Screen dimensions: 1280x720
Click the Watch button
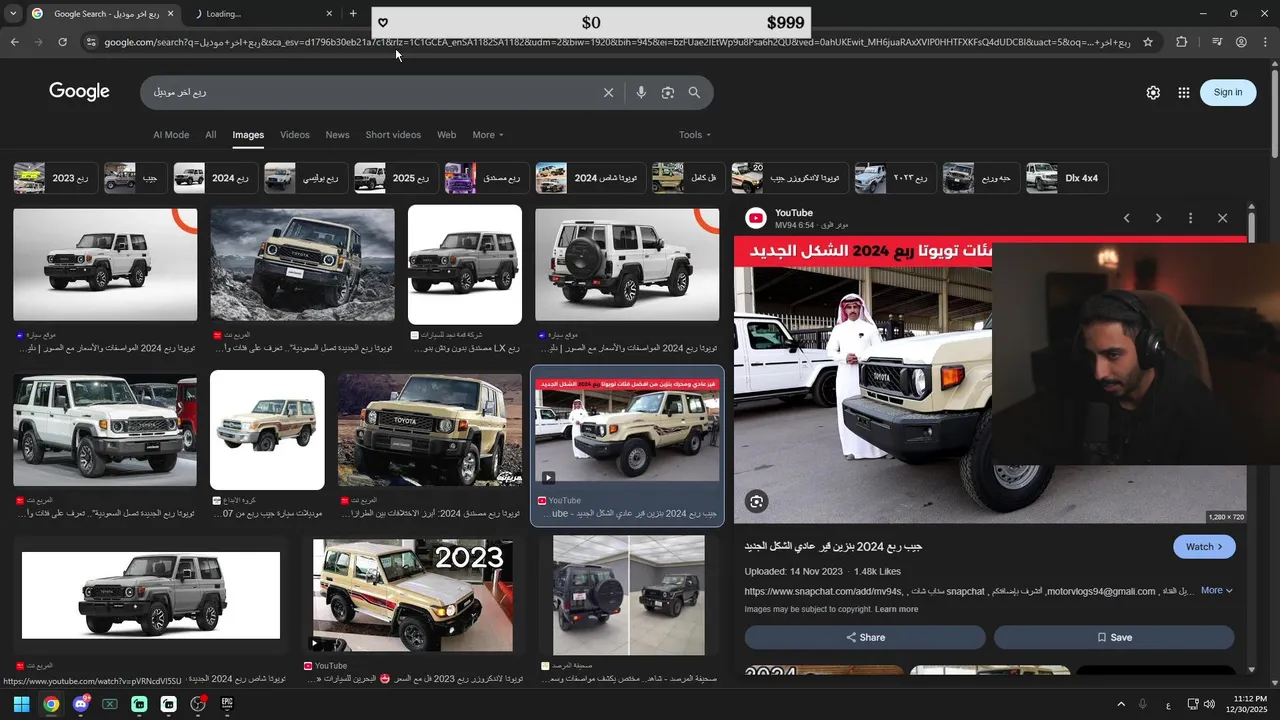pyautogui.click(x=1204, y=547)
